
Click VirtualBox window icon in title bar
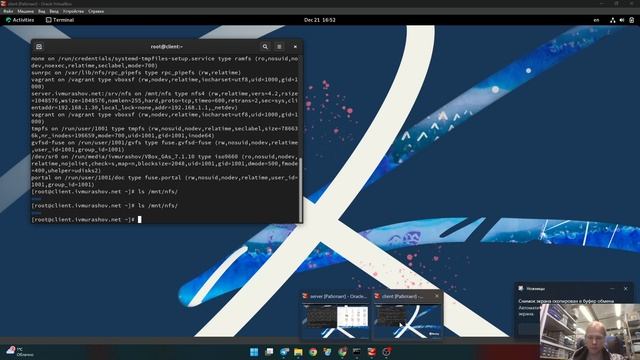pos(4,4)
